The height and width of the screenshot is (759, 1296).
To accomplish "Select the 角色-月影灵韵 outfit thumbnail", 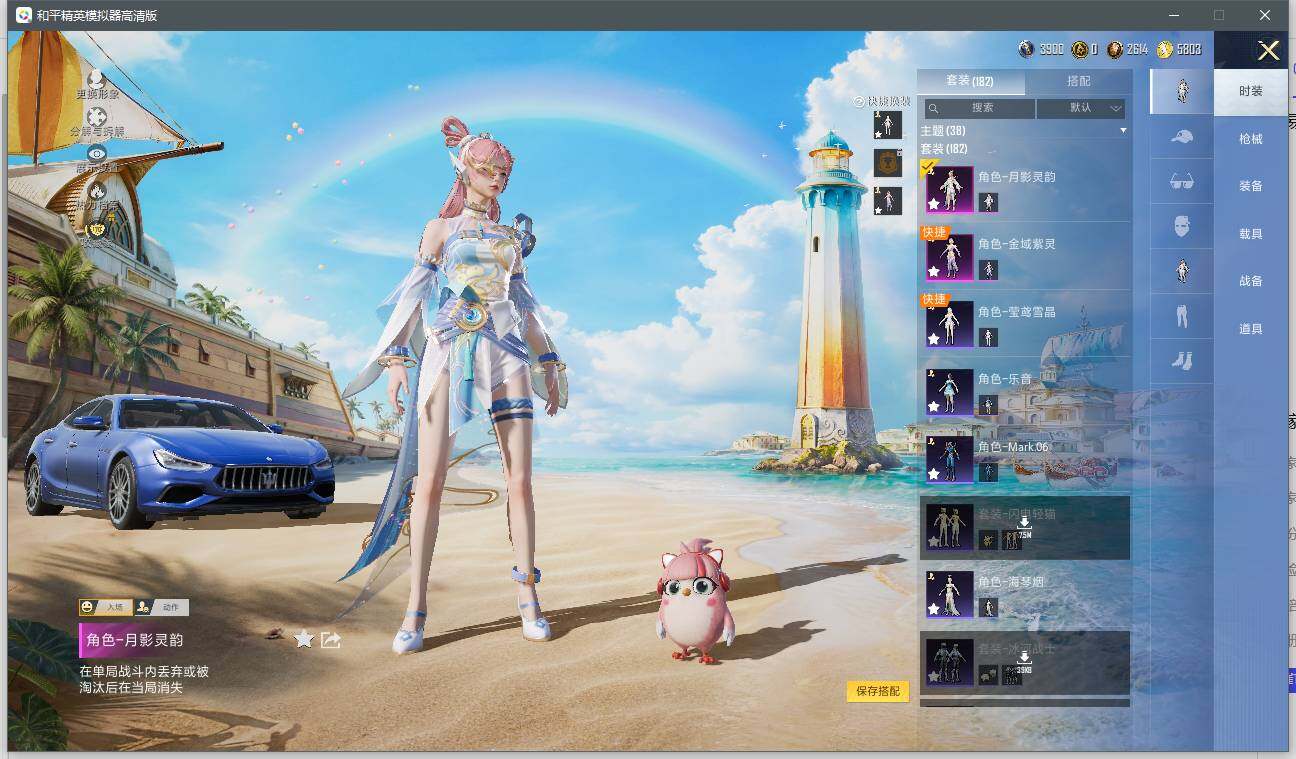I will pyautogui.click(x=949, y=189).
